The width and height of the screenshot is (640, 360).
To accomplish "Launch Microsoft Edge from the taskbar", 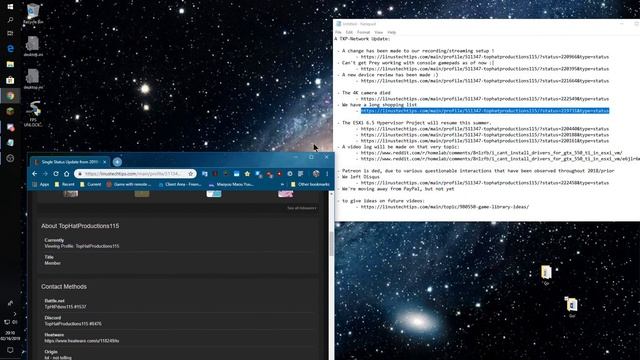I will point(10,49).
